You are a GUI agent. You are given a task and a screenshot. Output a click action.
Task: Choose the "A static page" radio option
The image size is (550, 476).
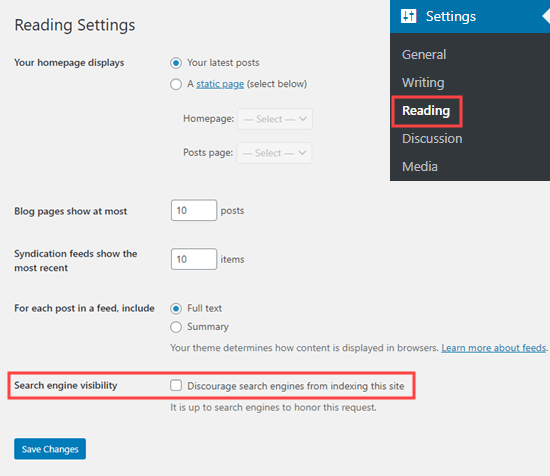click(x=176, y=84)
